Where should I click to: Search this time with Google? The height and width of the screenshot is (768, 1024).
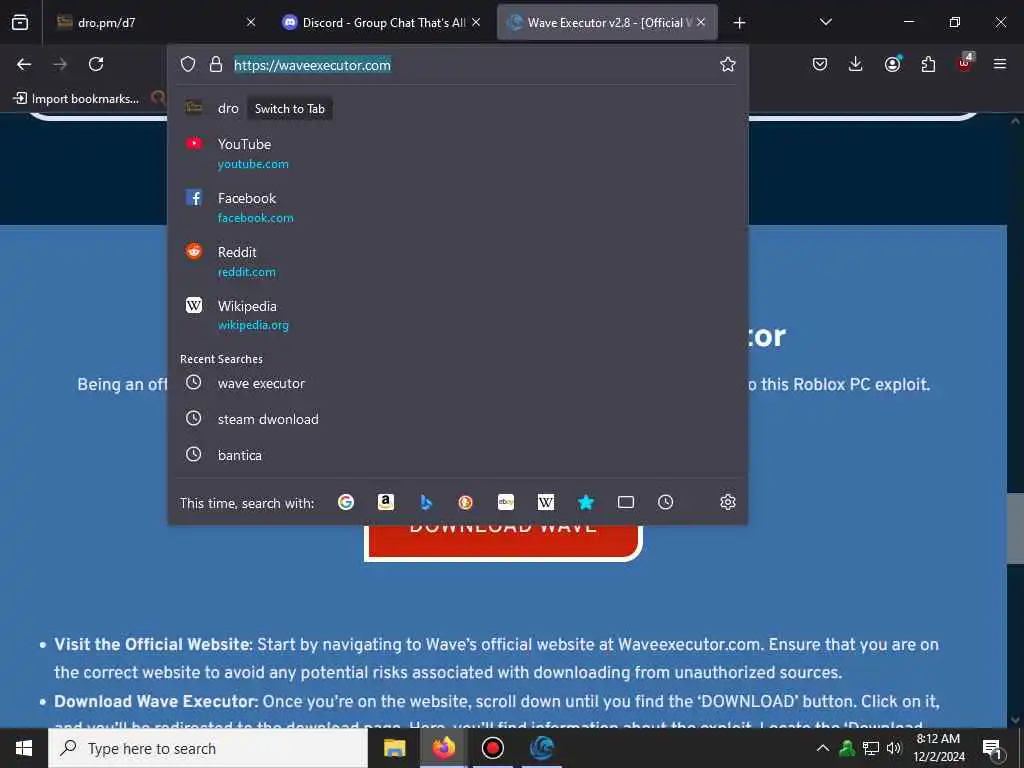pyautogui.click(x=346, y=502)
